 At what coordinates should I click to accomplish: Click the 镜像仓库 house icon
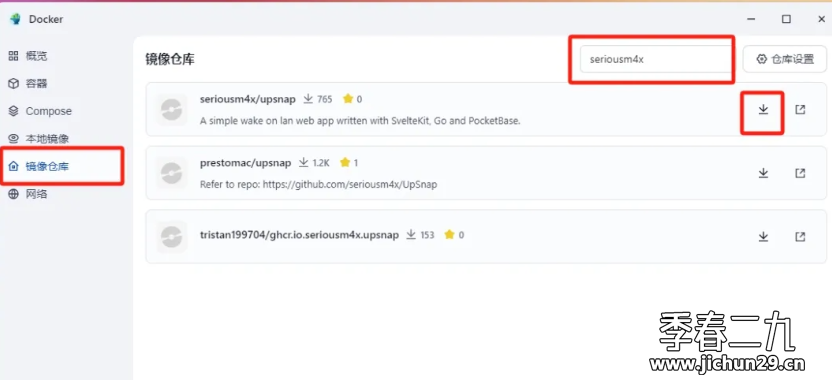pos(13,167)
